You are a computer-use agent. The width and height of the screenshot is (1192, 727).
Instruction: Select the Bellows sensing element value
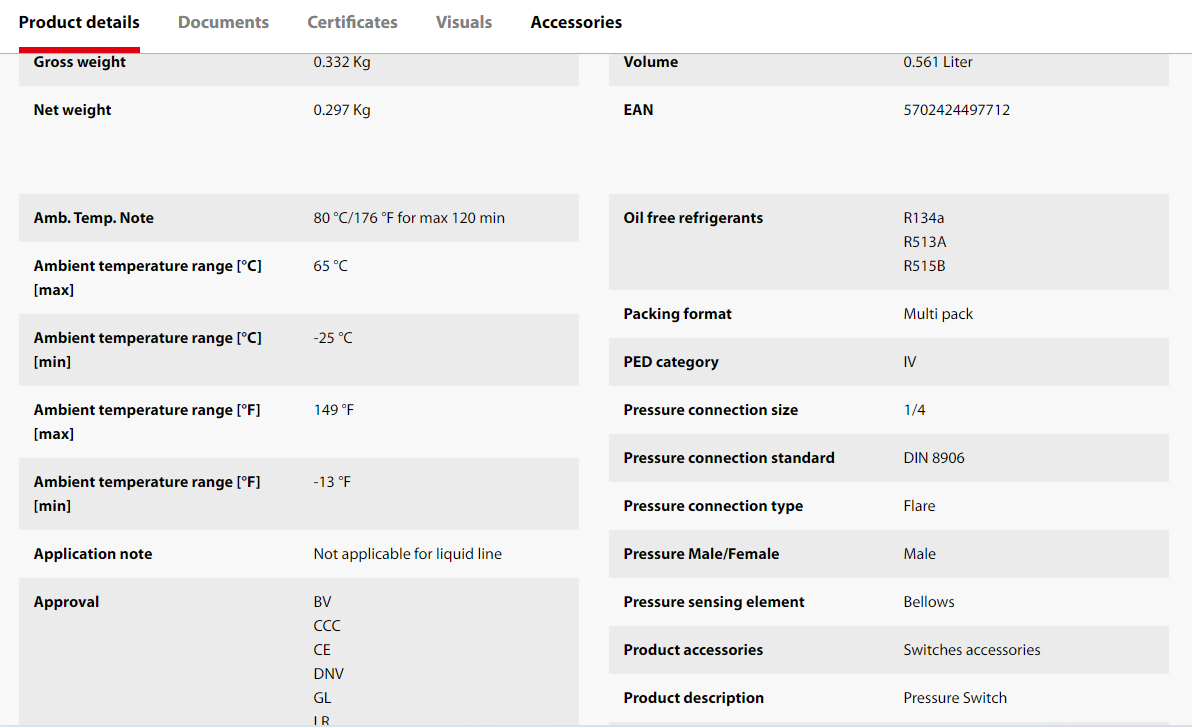[x=929, y=602]
